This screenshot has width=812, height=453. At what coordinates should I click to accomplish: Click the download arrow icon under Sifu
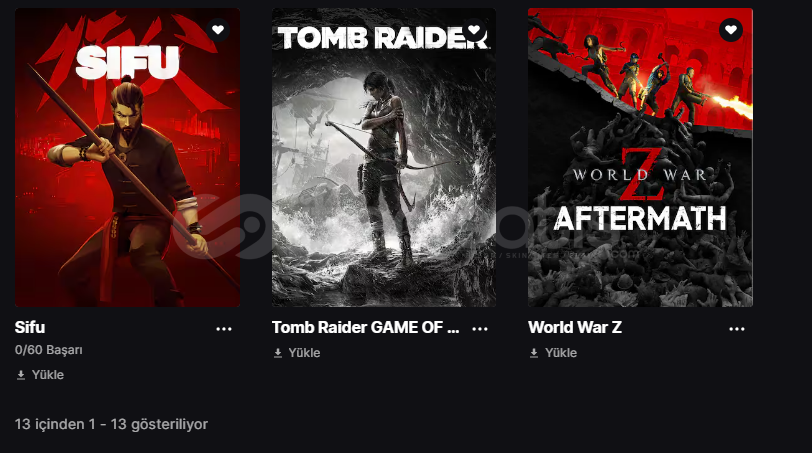(x=21, y=375)
